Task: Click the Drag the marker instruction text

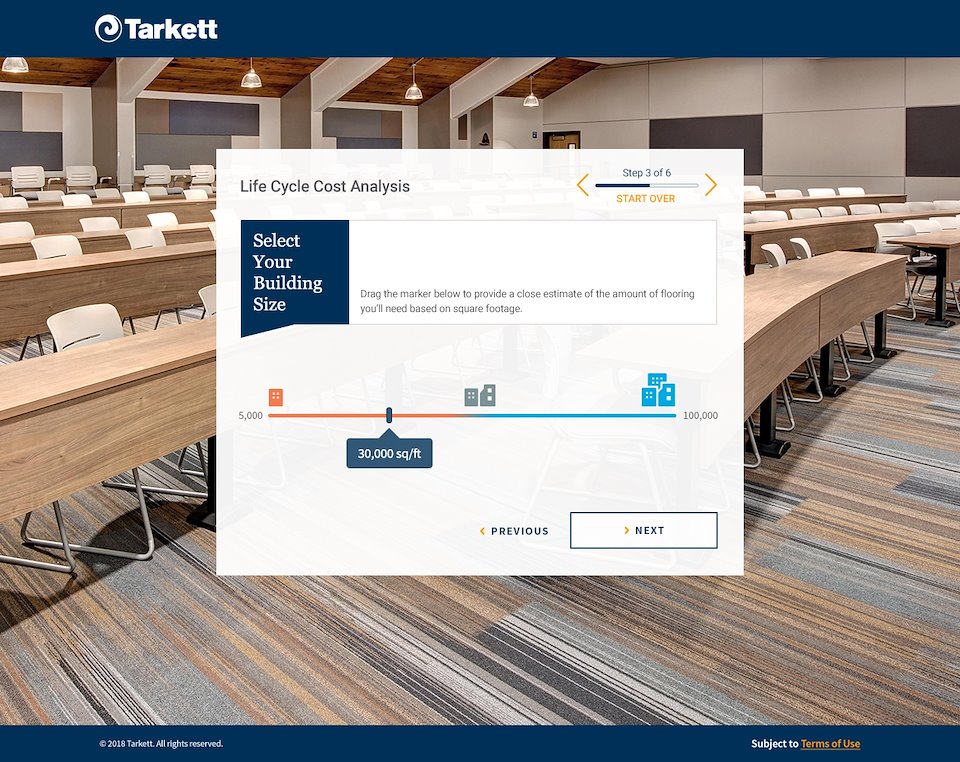Action: click(x=527, y=301)
